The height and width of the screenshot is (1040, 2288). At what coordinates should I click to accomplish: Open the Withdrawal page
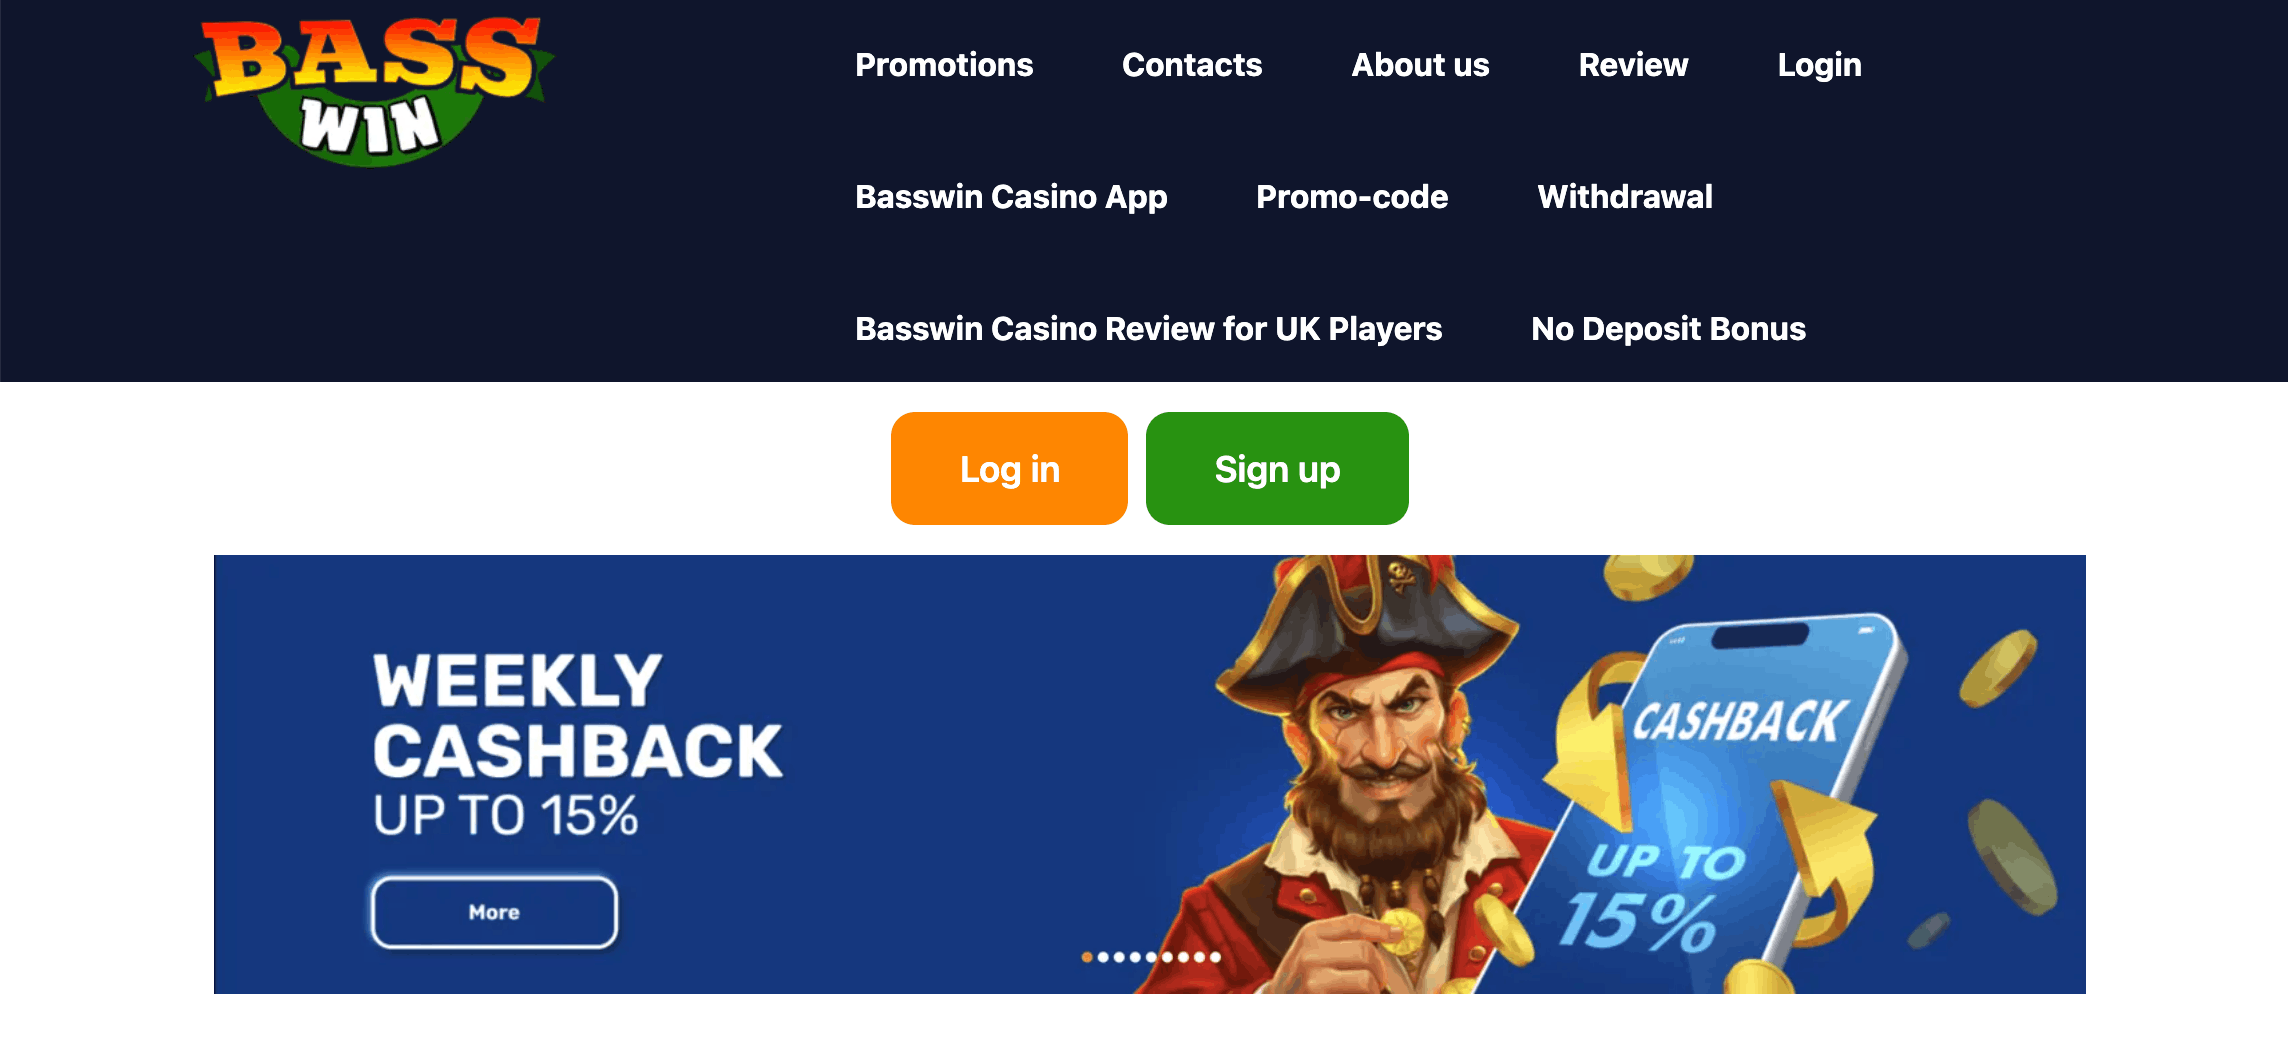[1625, 197]
